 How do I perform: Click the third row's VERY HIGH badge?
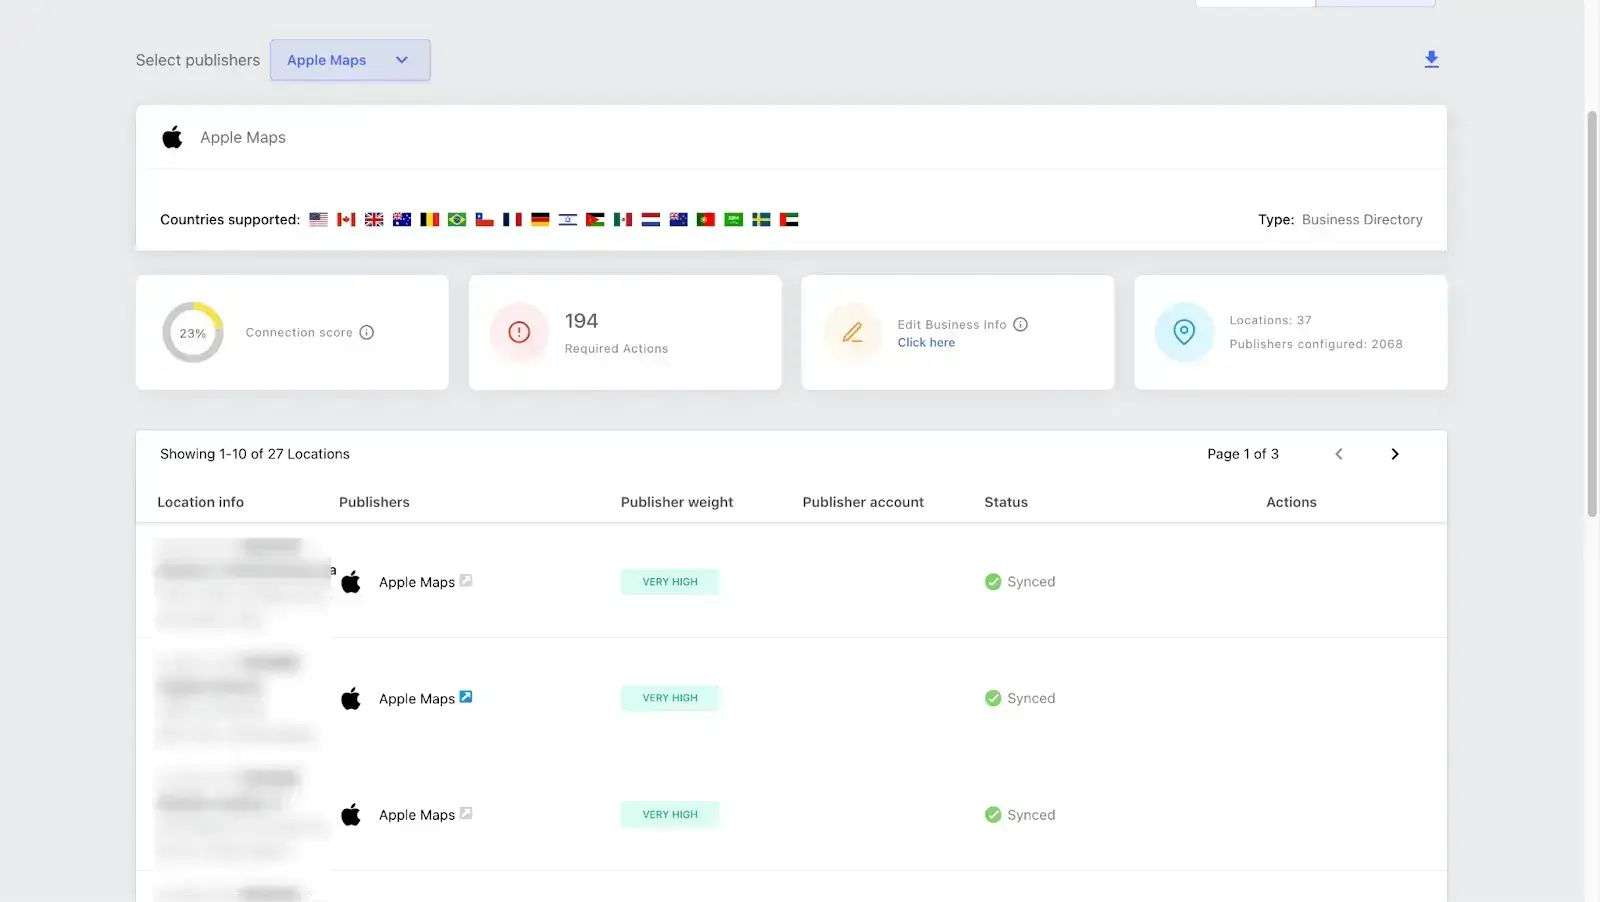coord(670,815)
